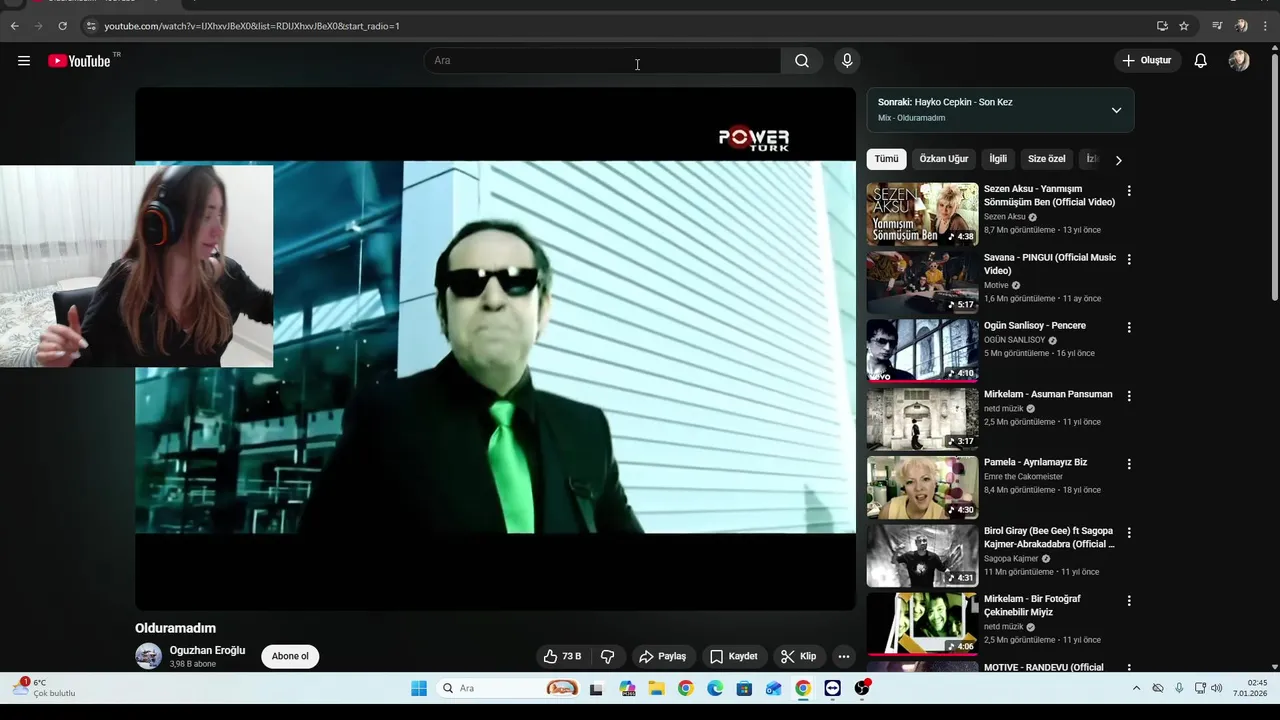Create a clip with Klip button
1280x720 pixels.
tap(799, 657)
